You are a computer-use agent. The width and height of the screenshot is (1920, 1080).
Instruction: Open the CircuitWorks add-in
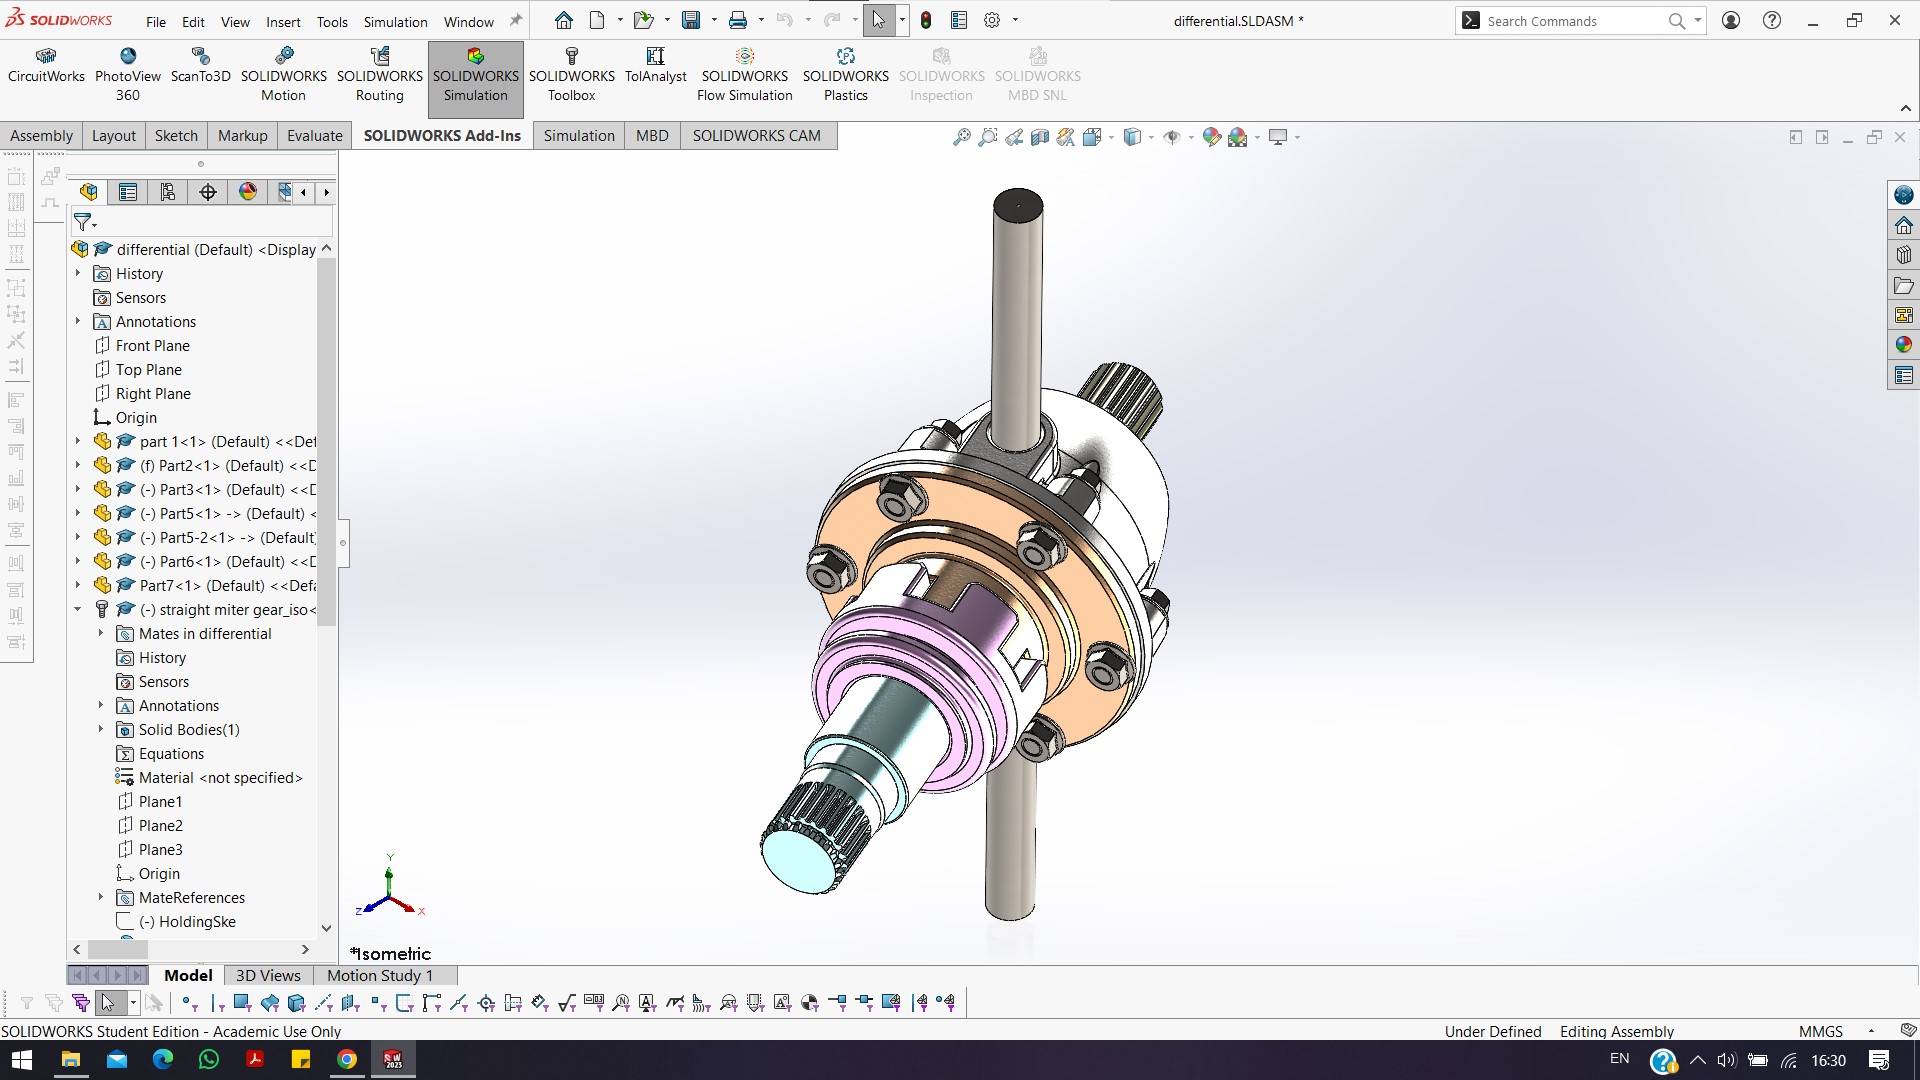tap(46, 66)
